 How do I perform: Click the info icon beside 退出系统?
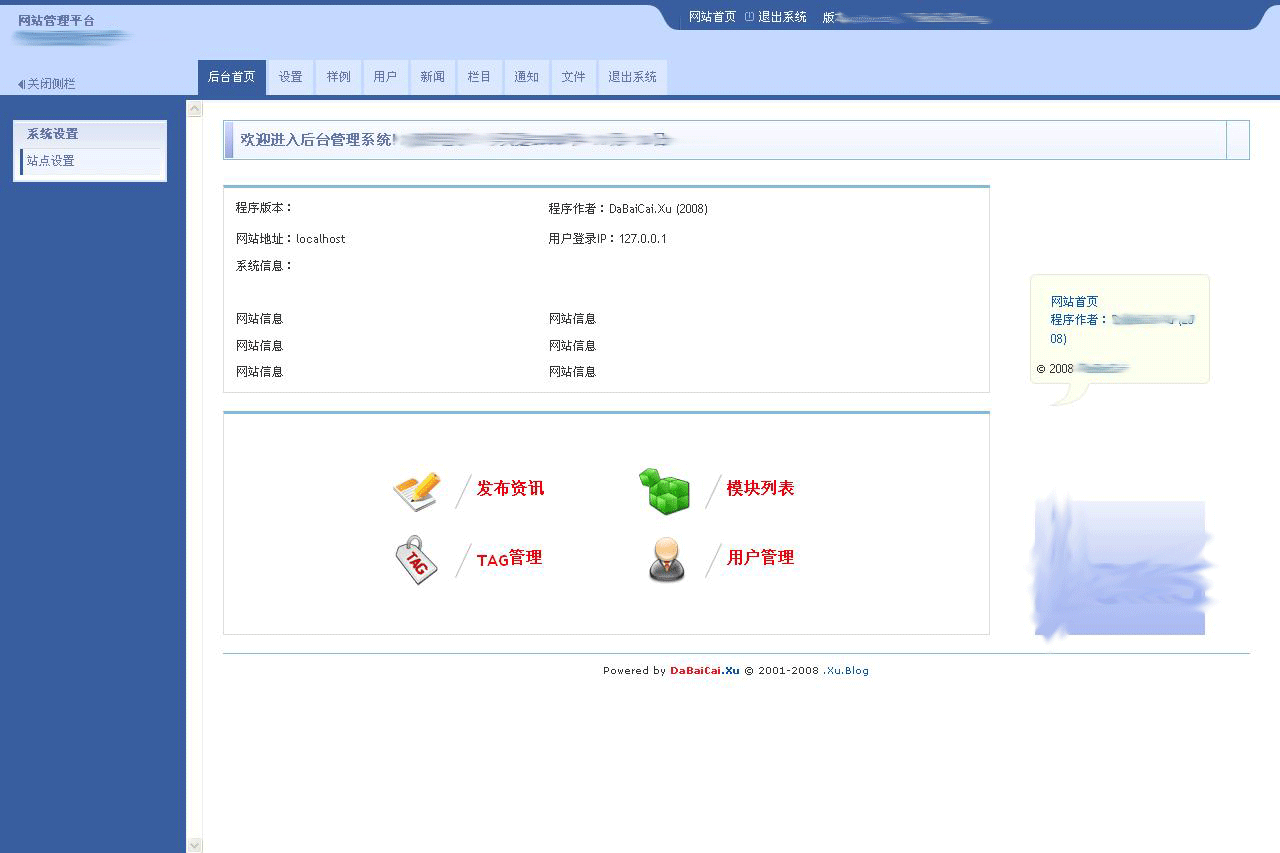[748, 16]
